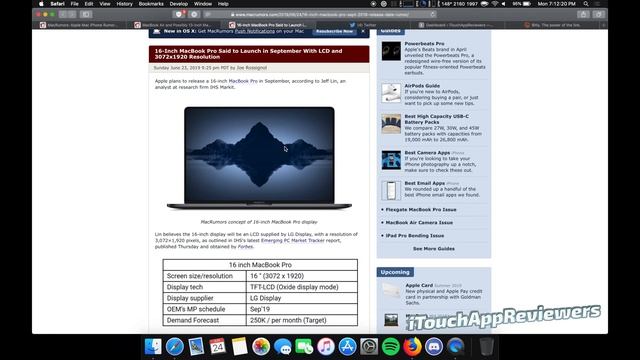
Task: Open System Preferences from Dock
Action: coord(369,347)
